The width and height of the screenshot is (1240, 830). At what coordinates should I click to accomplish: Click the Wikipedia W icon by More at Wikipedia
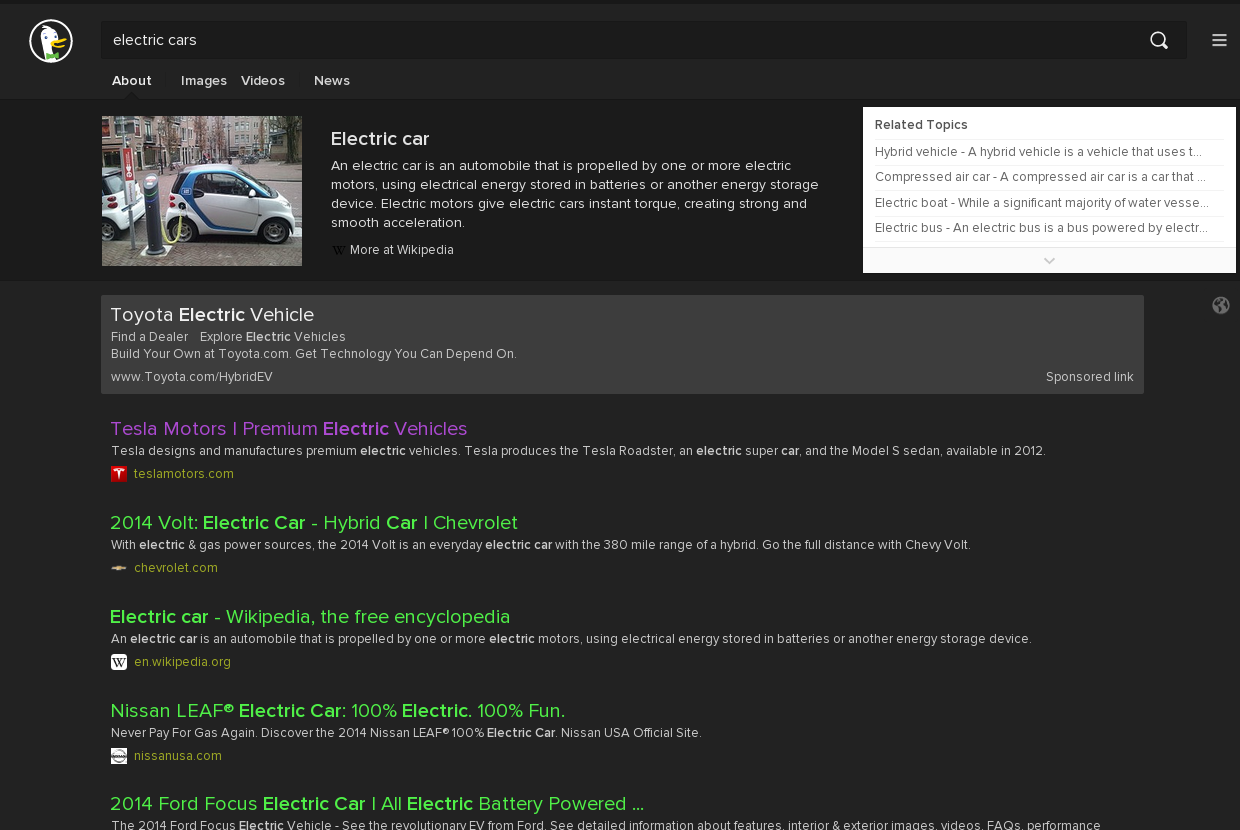coord(338,250)
